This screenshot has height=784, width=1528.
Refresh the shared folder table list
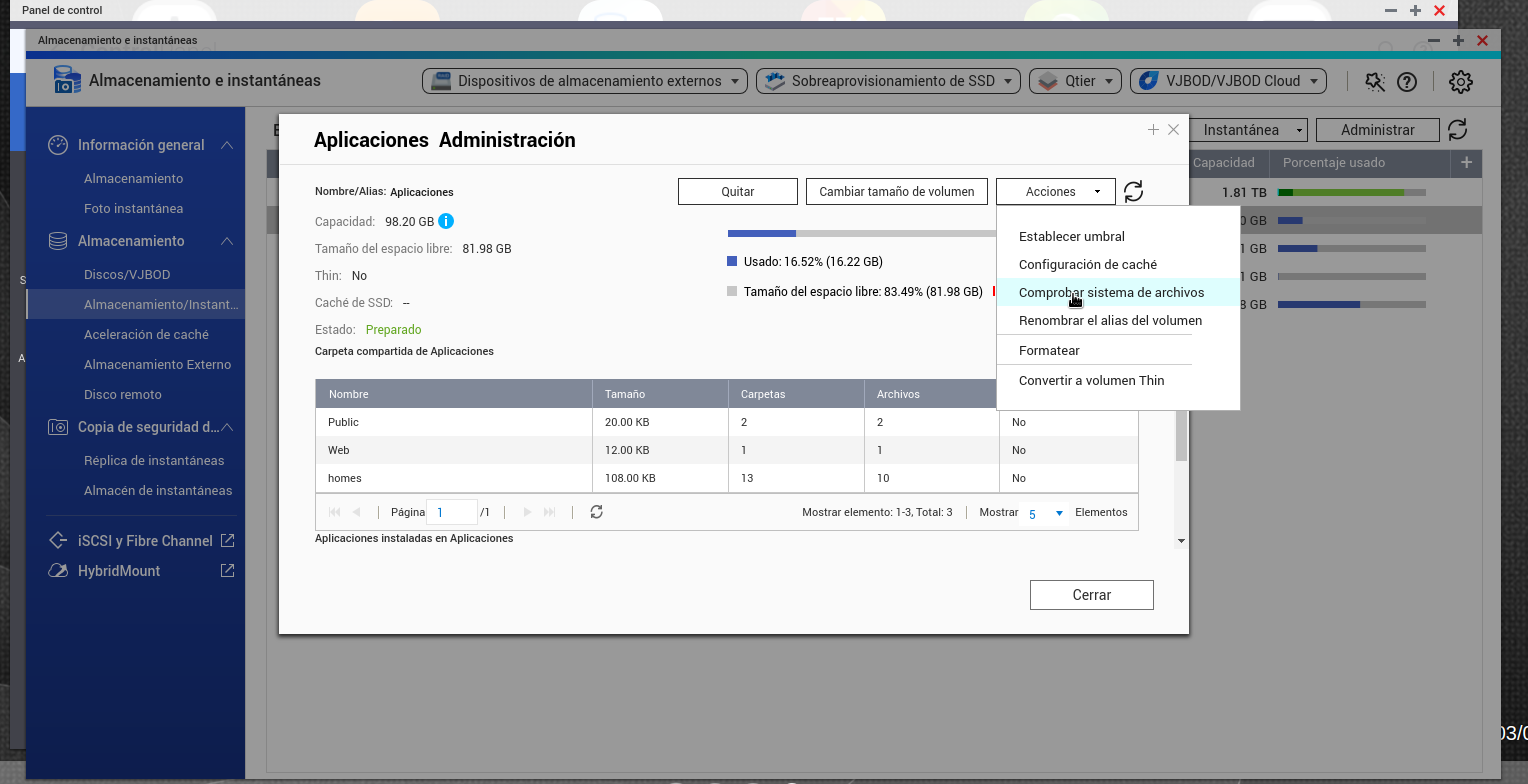point(596,512)
